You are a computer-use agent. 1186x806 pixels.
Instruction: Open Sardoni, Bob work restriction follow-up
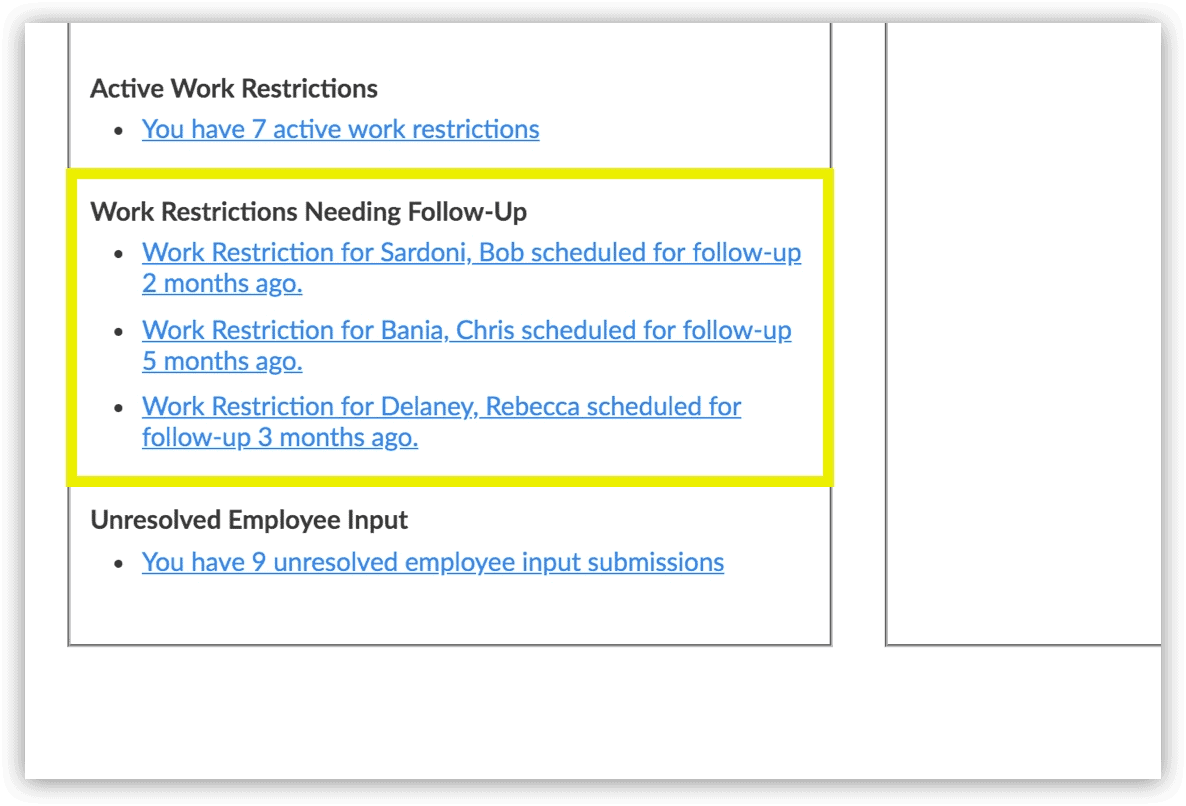[470, 253]
